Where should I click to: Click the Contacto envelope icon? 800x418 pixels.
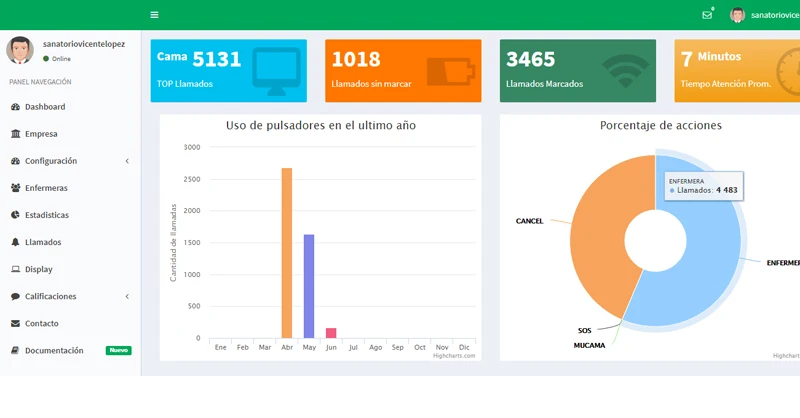pyautogui.click(x=15, y=323)
